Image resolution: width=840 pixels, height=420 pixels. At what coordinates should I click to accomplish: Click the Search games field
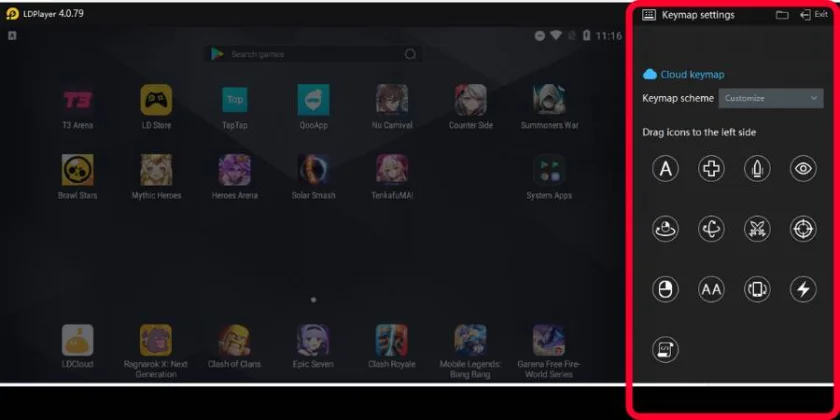tap(313, 54)
